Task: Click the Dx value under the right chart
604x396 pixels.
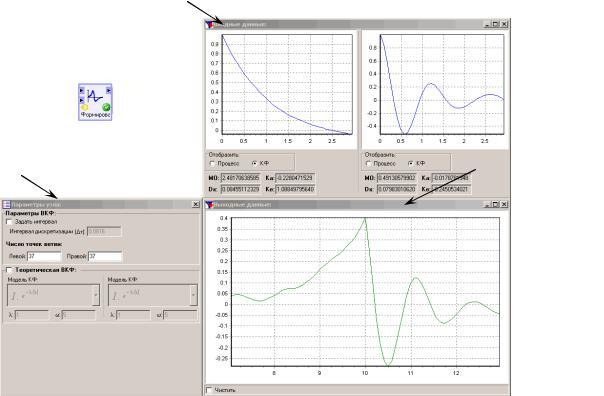Action: [x=396, y=189]
